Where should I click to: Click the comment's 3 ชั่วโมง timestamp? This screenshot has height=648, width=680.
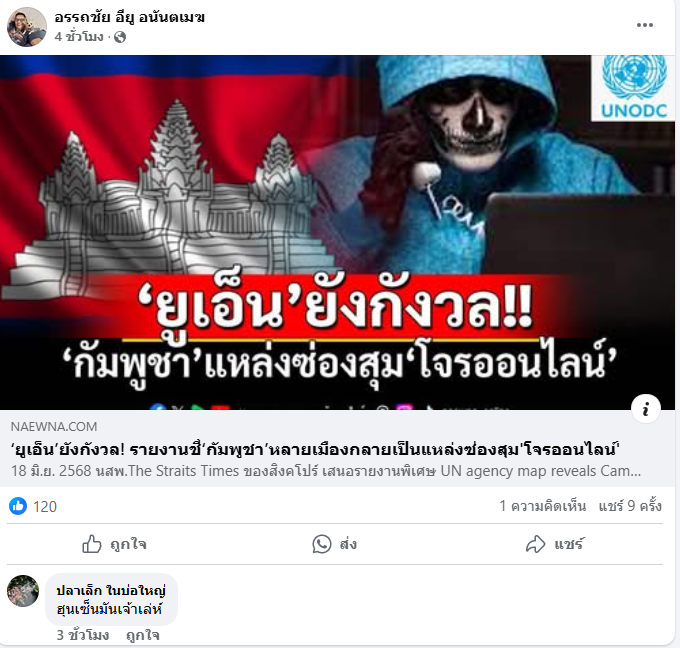click(82, 635)
